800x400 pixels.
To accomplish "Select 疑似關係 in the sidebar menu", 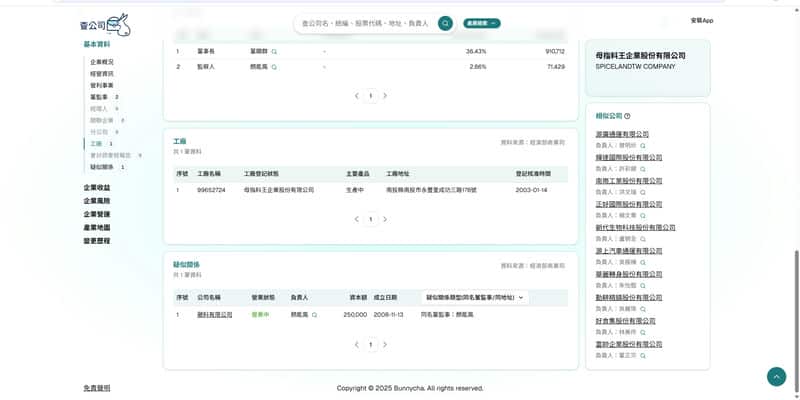I will coord(102,167).
